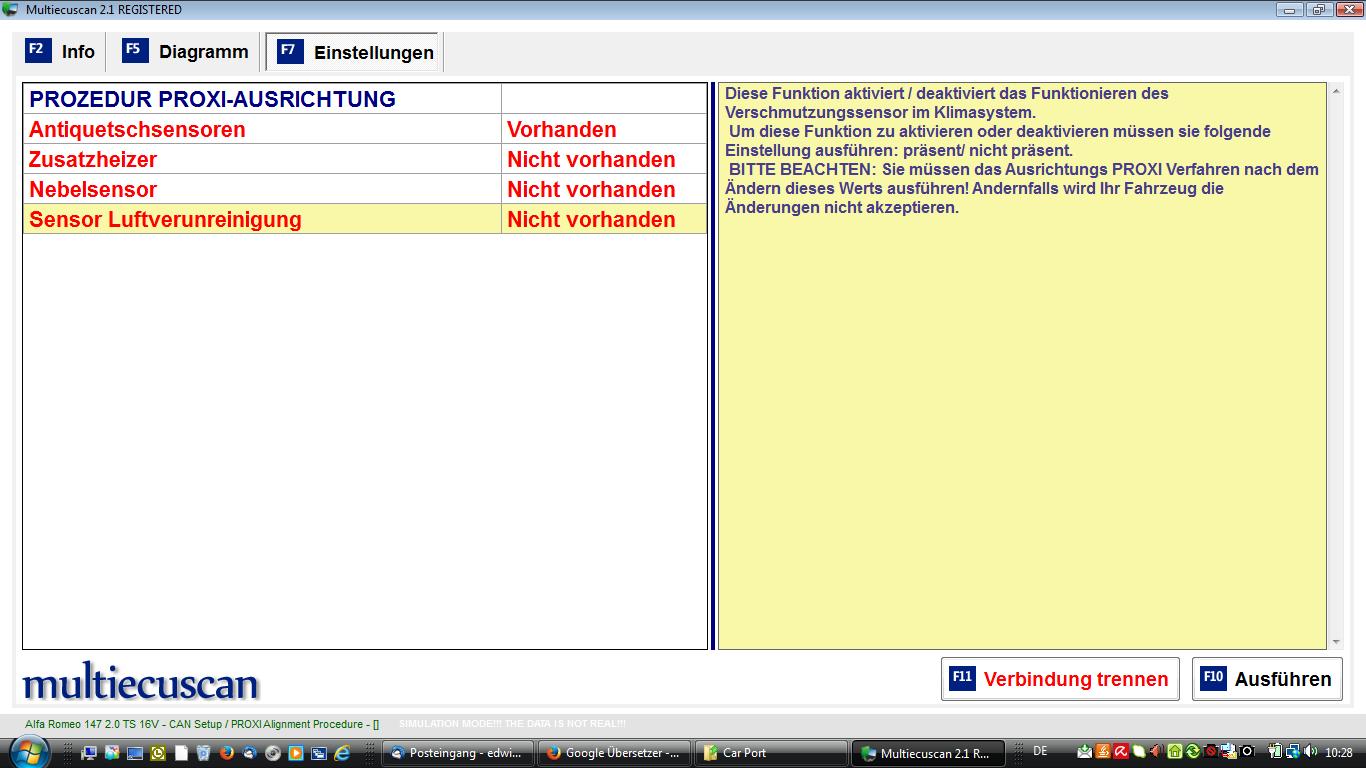Switch to Posteingang taskbar window
Screen dimensions: 1366x768
(x=458, y=753)
